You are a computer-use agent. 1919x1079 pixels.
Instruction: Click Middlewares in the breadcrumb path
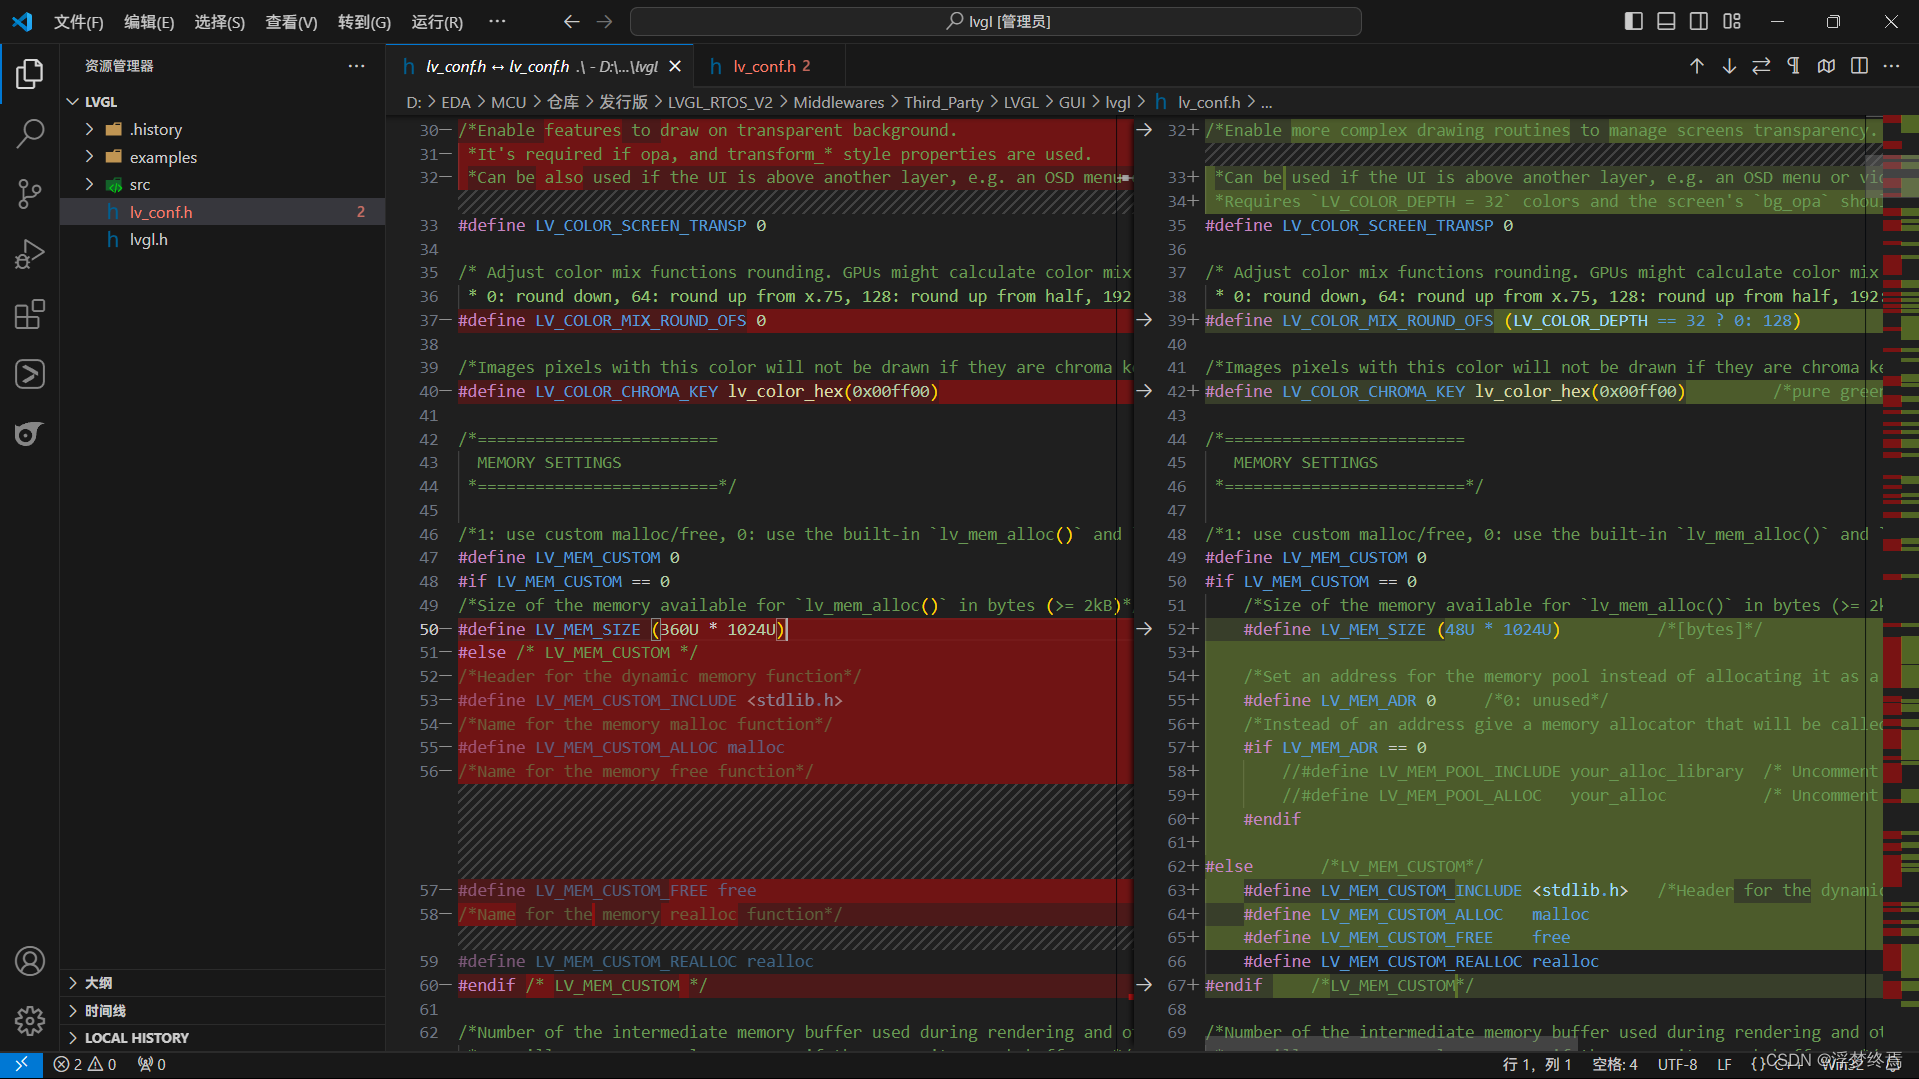[838, 101]
